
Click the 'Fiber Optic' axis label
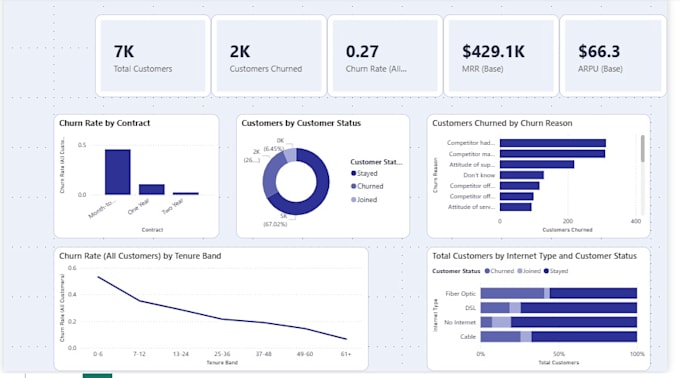click(x=461, y=293)
